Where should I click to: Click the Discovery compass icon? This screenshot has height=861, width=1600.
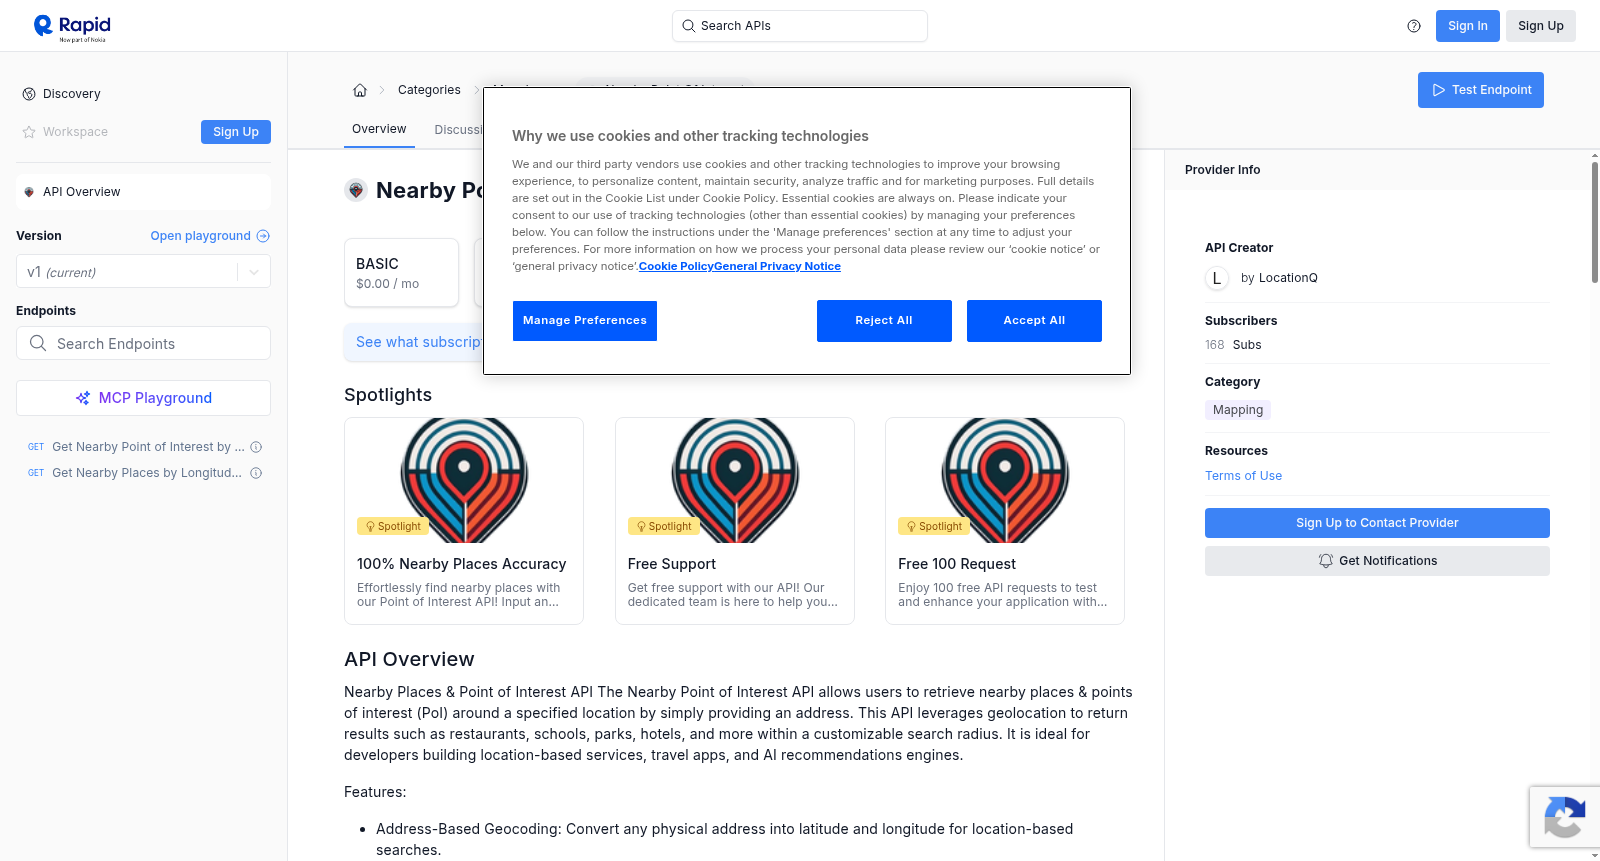tap(29, 94)
